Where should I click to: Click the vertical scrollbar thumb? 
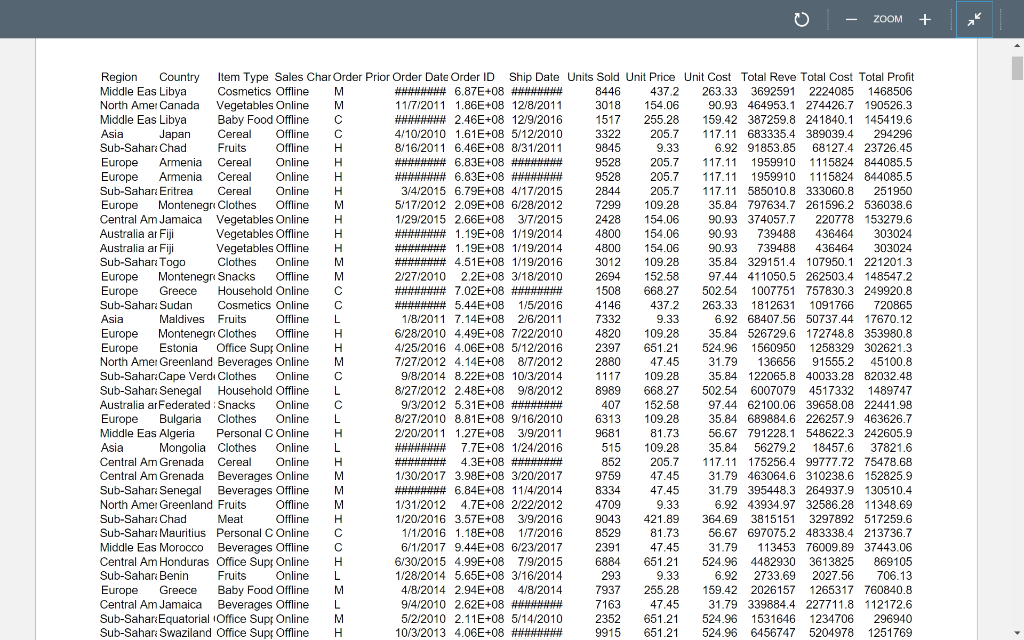pyautogui.click(x=1017, y=68)
